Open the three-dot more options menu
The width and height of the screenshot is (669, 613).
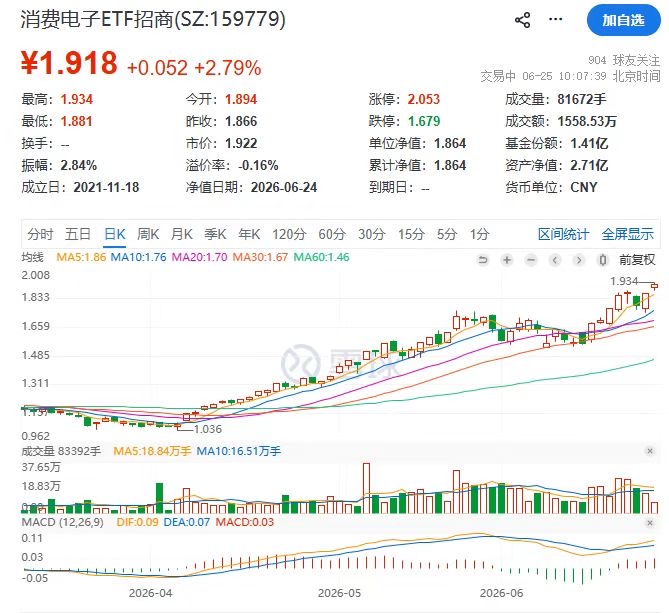(x=556, y=19)
